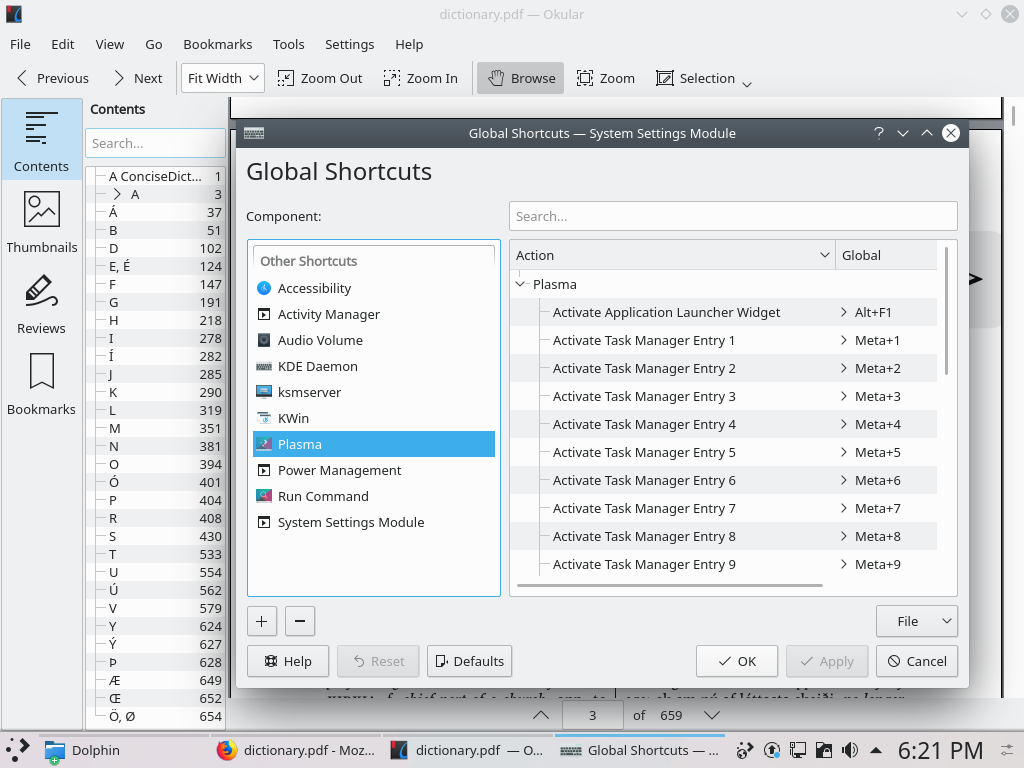Select the ksmserver component

click(374, 392)
